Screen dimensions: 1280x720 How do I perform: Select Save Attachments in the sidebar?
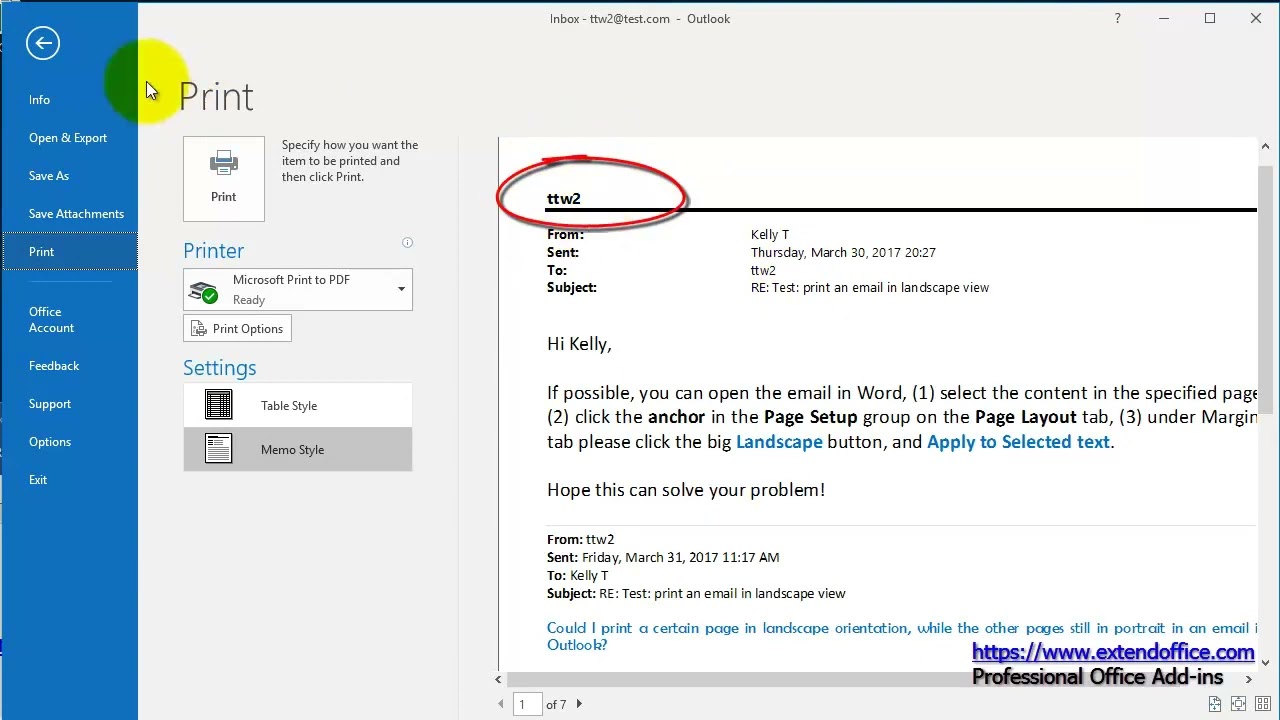[76, 214]
